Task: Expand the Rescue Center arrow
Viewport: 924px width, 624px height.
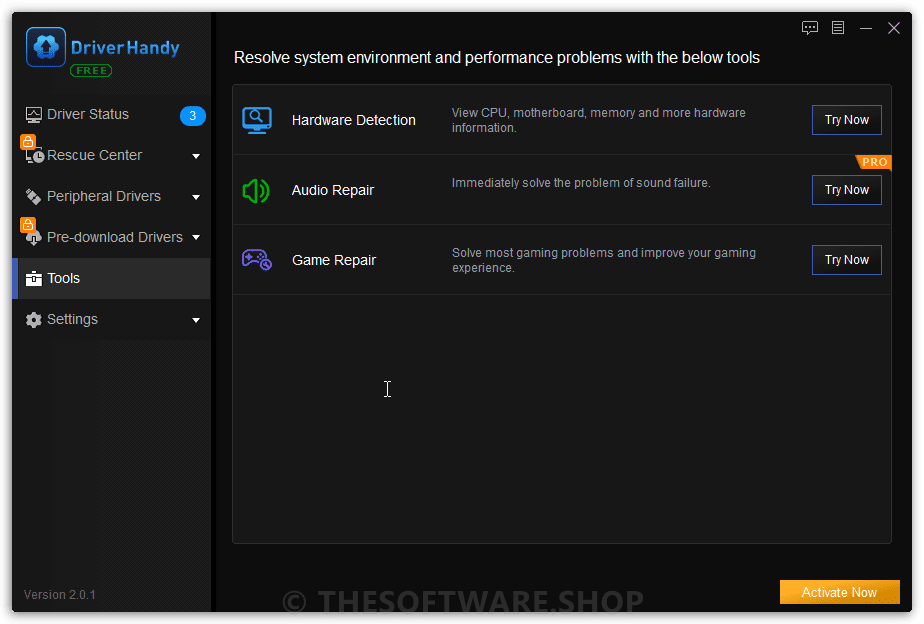Action: pos(196,156)
